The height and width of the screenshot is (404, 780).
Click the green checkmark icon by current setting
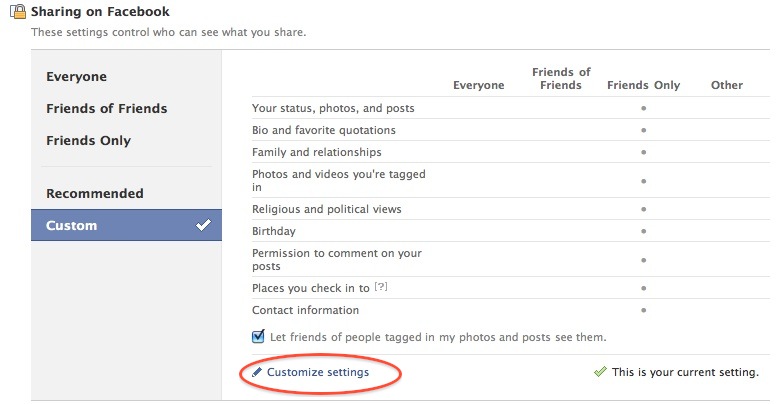(600, 372)
